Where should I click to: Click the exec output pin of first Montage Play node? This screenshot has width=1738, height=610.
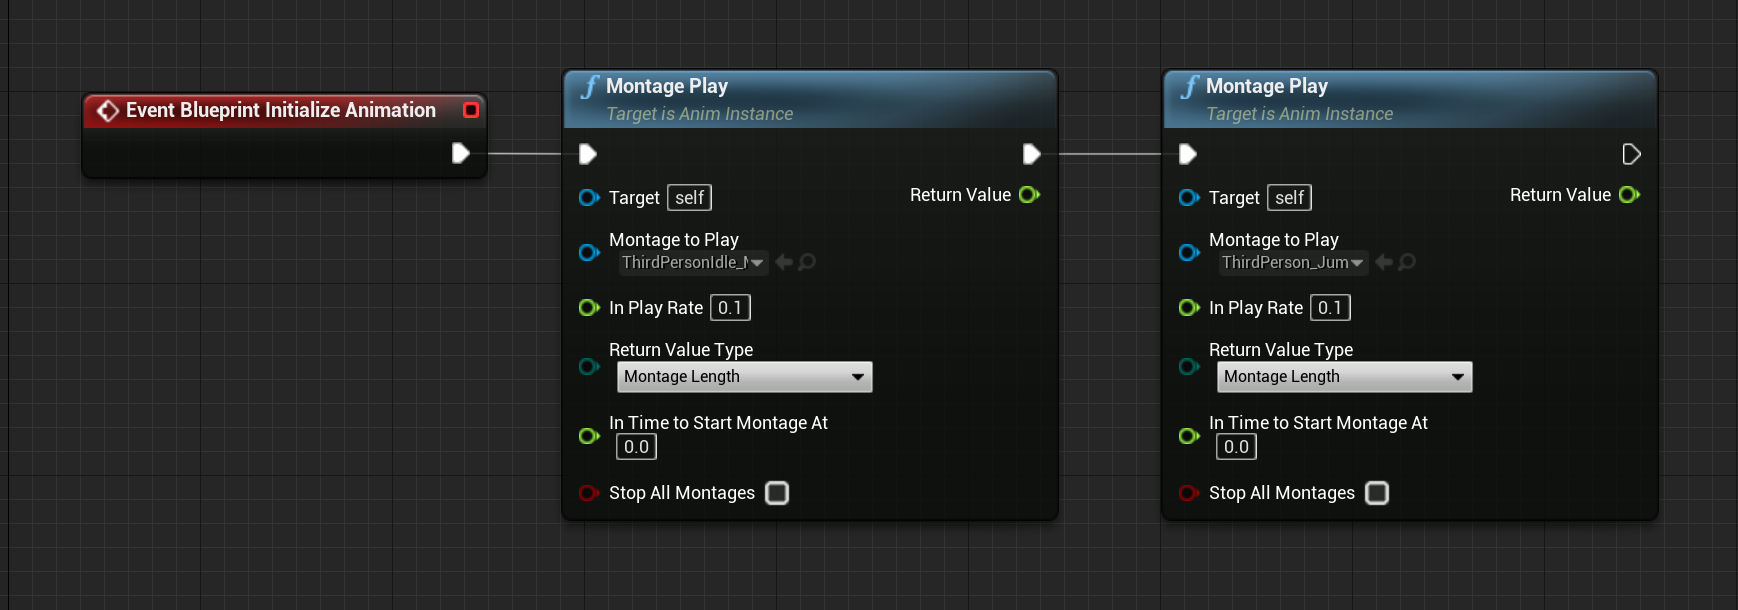tap(1032, 154)
